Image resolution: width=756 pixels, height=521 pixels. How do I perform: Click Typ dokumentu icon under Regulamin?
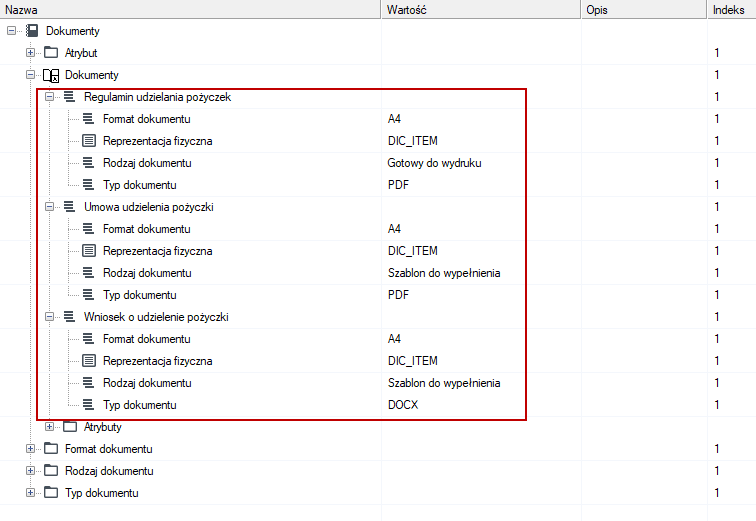tap(88, 185)
